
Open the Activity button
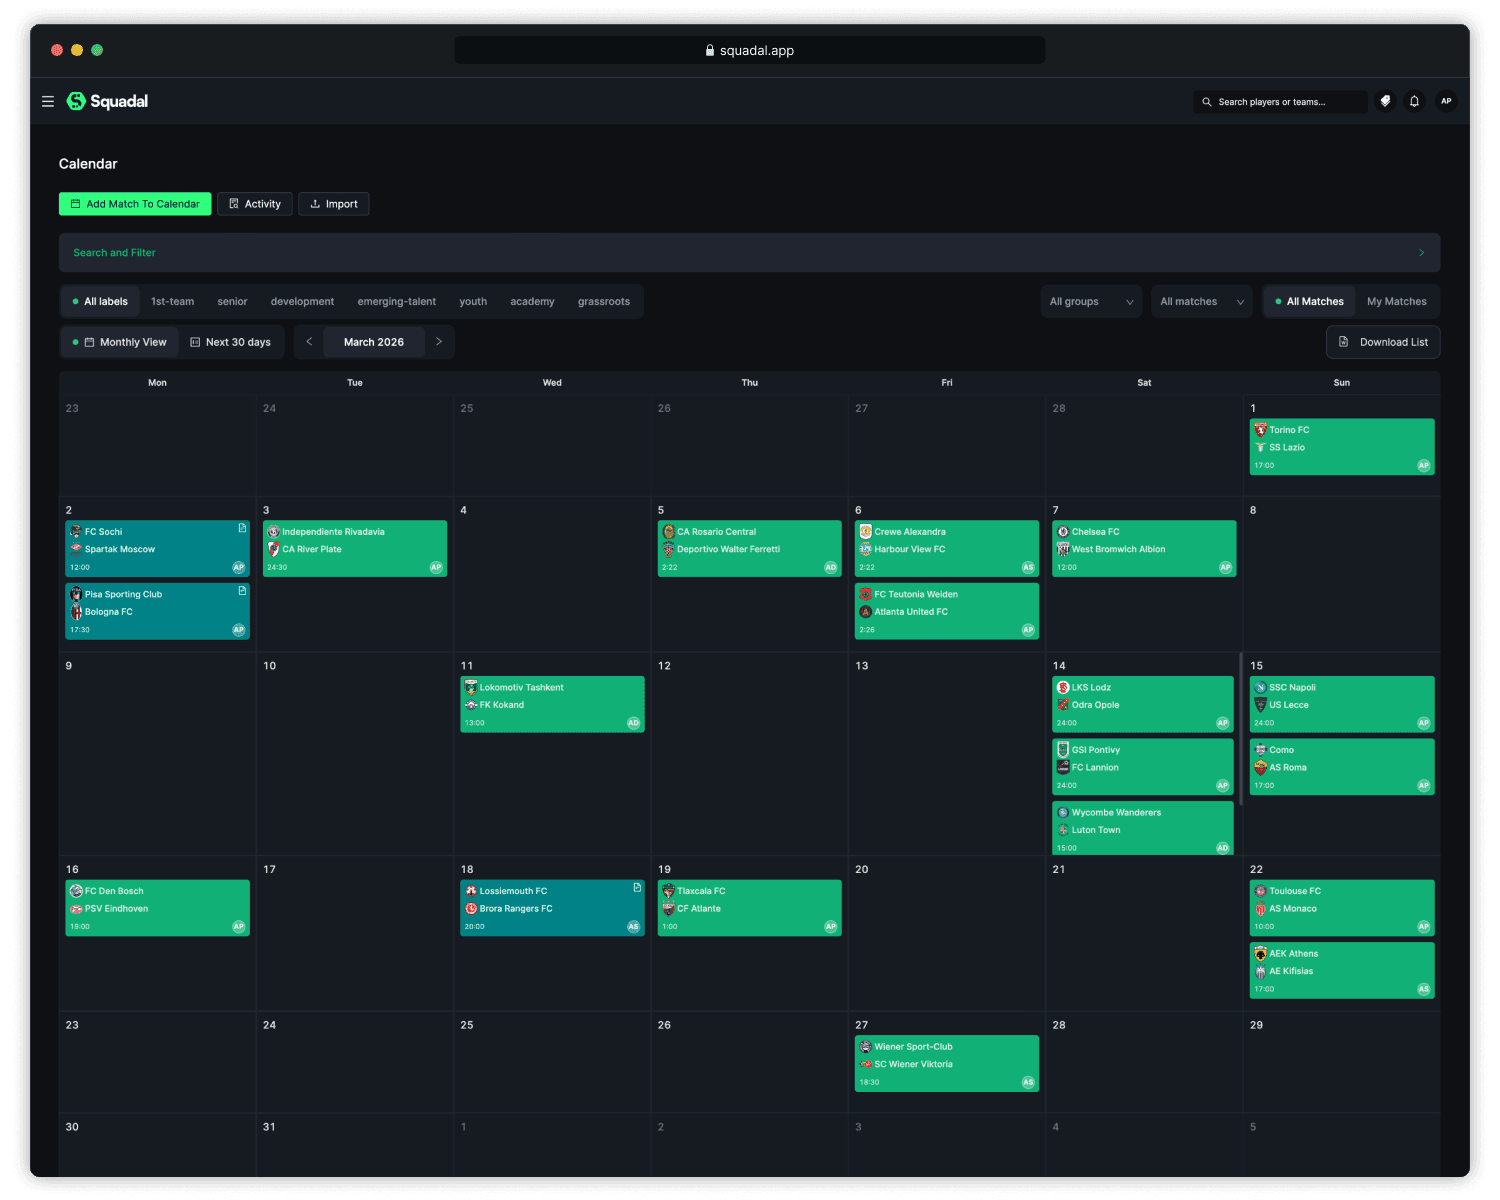click(x=255, y=204)
